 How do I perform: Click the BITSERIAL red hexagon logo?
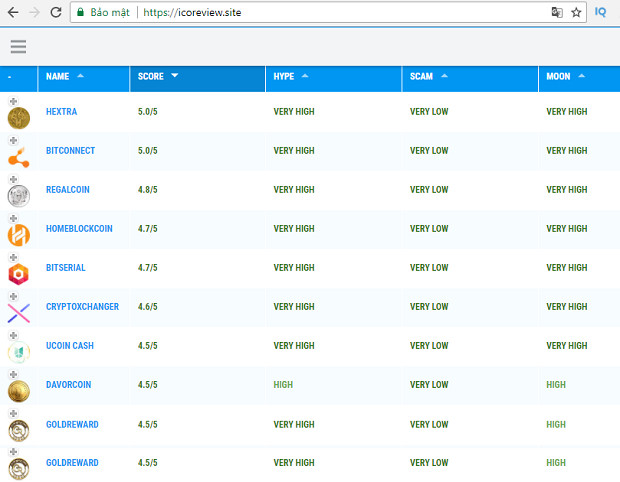(19, 274)
